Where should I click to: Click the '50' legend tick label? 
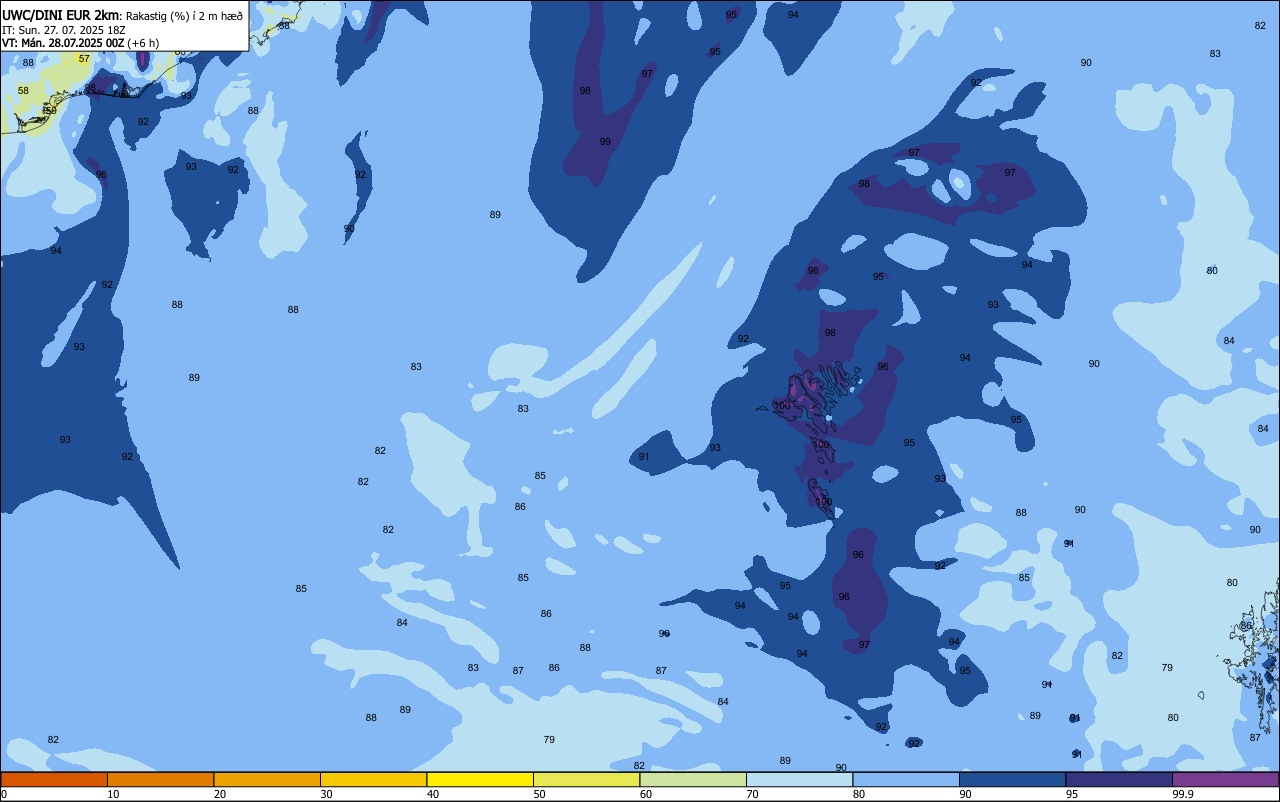pos(539,794)
